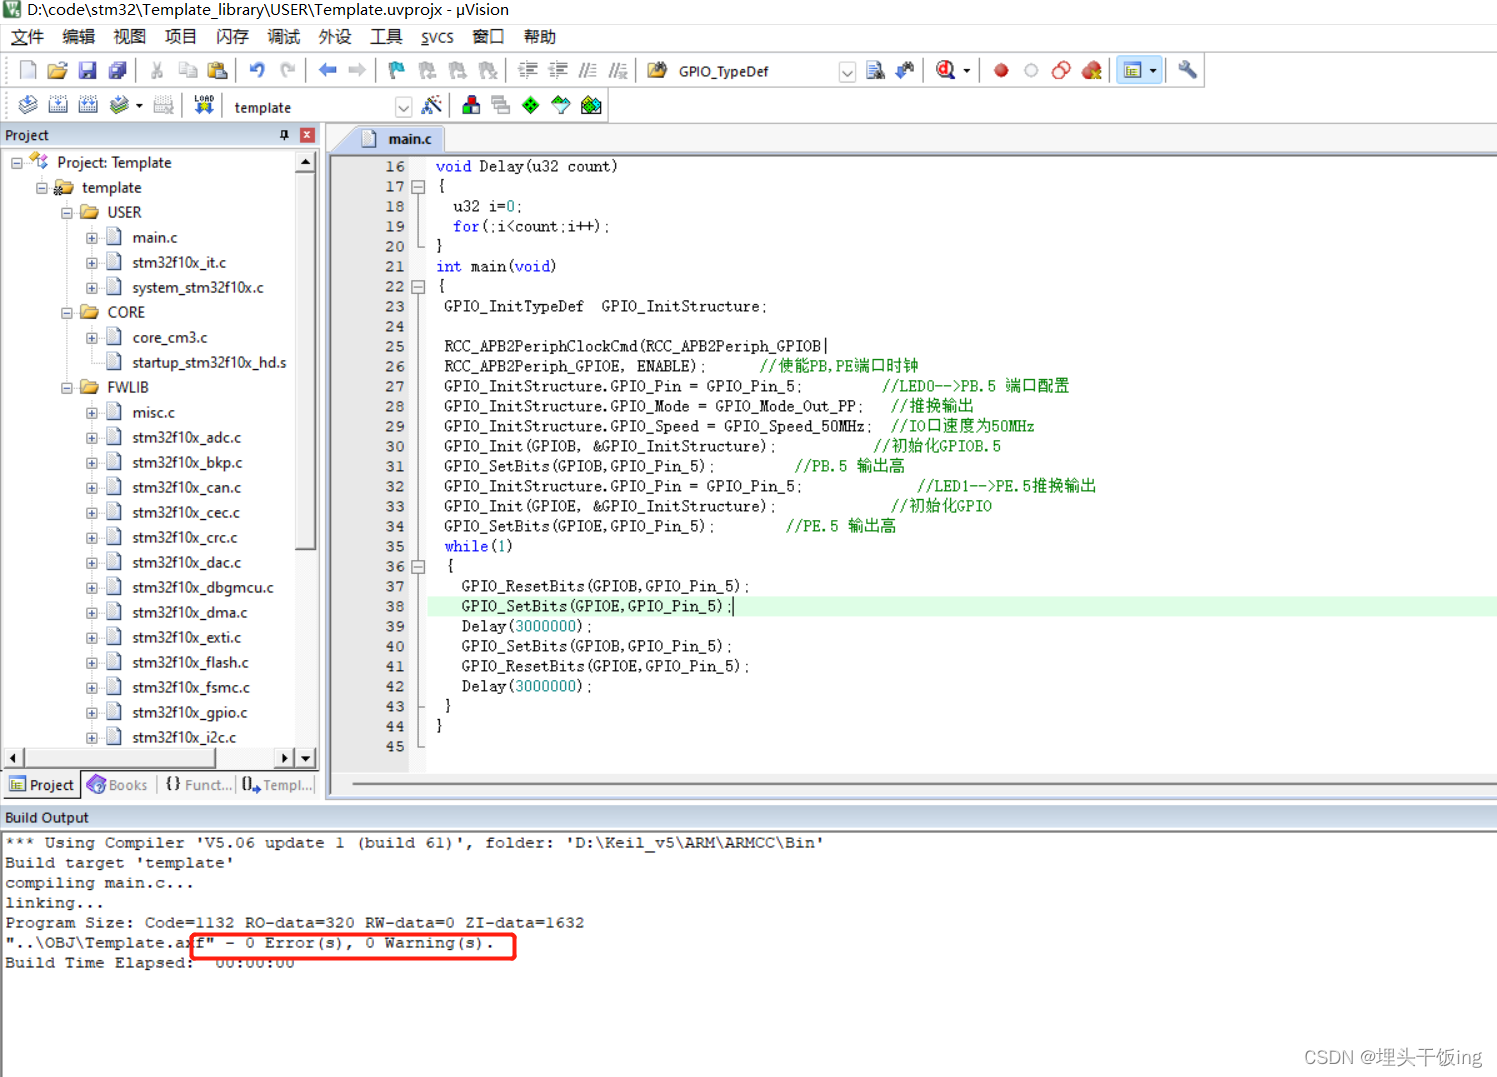This screenshot has width=1497, height=1077.
Task: Open Options for Target with the magic wand icon
Action: [x=432, y=105]
